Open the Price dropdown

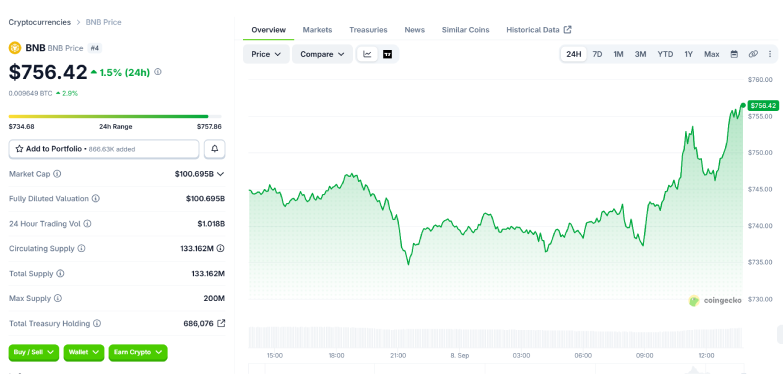[266, 54]
